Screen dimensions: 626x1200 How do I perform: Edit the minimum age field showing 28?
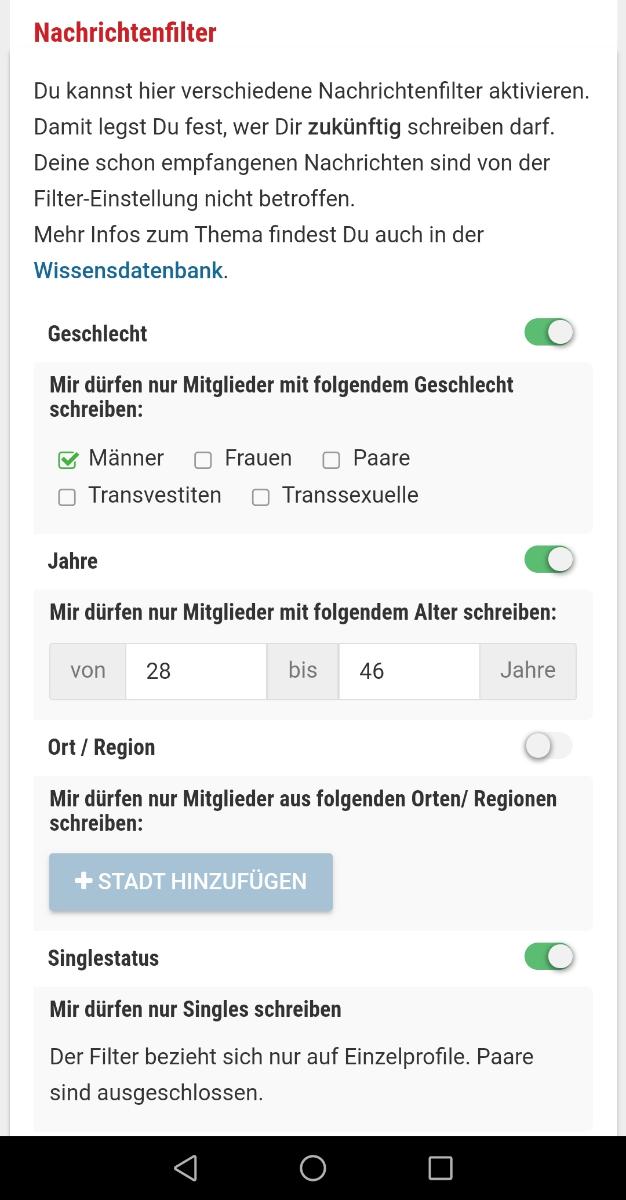coord(195,671)
